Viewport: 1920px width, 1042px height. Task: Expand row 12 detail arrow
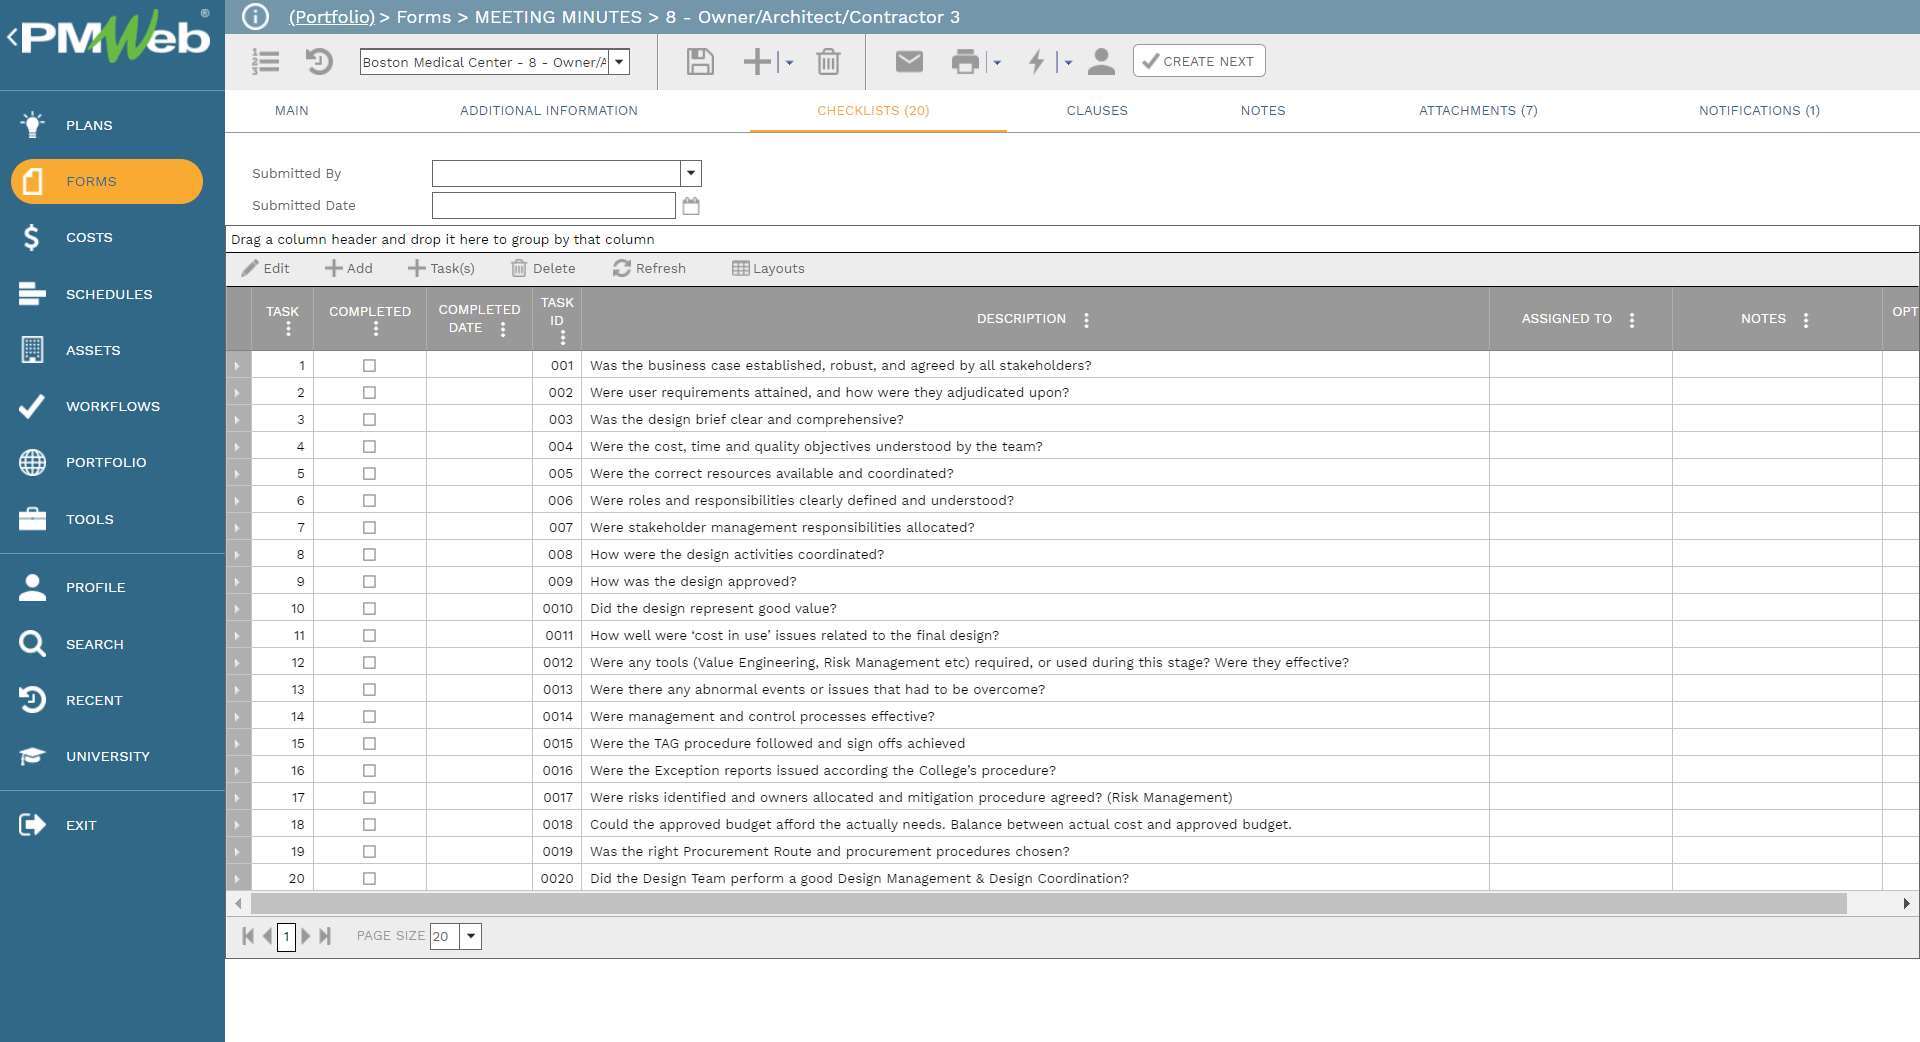[x=238, y=663]
